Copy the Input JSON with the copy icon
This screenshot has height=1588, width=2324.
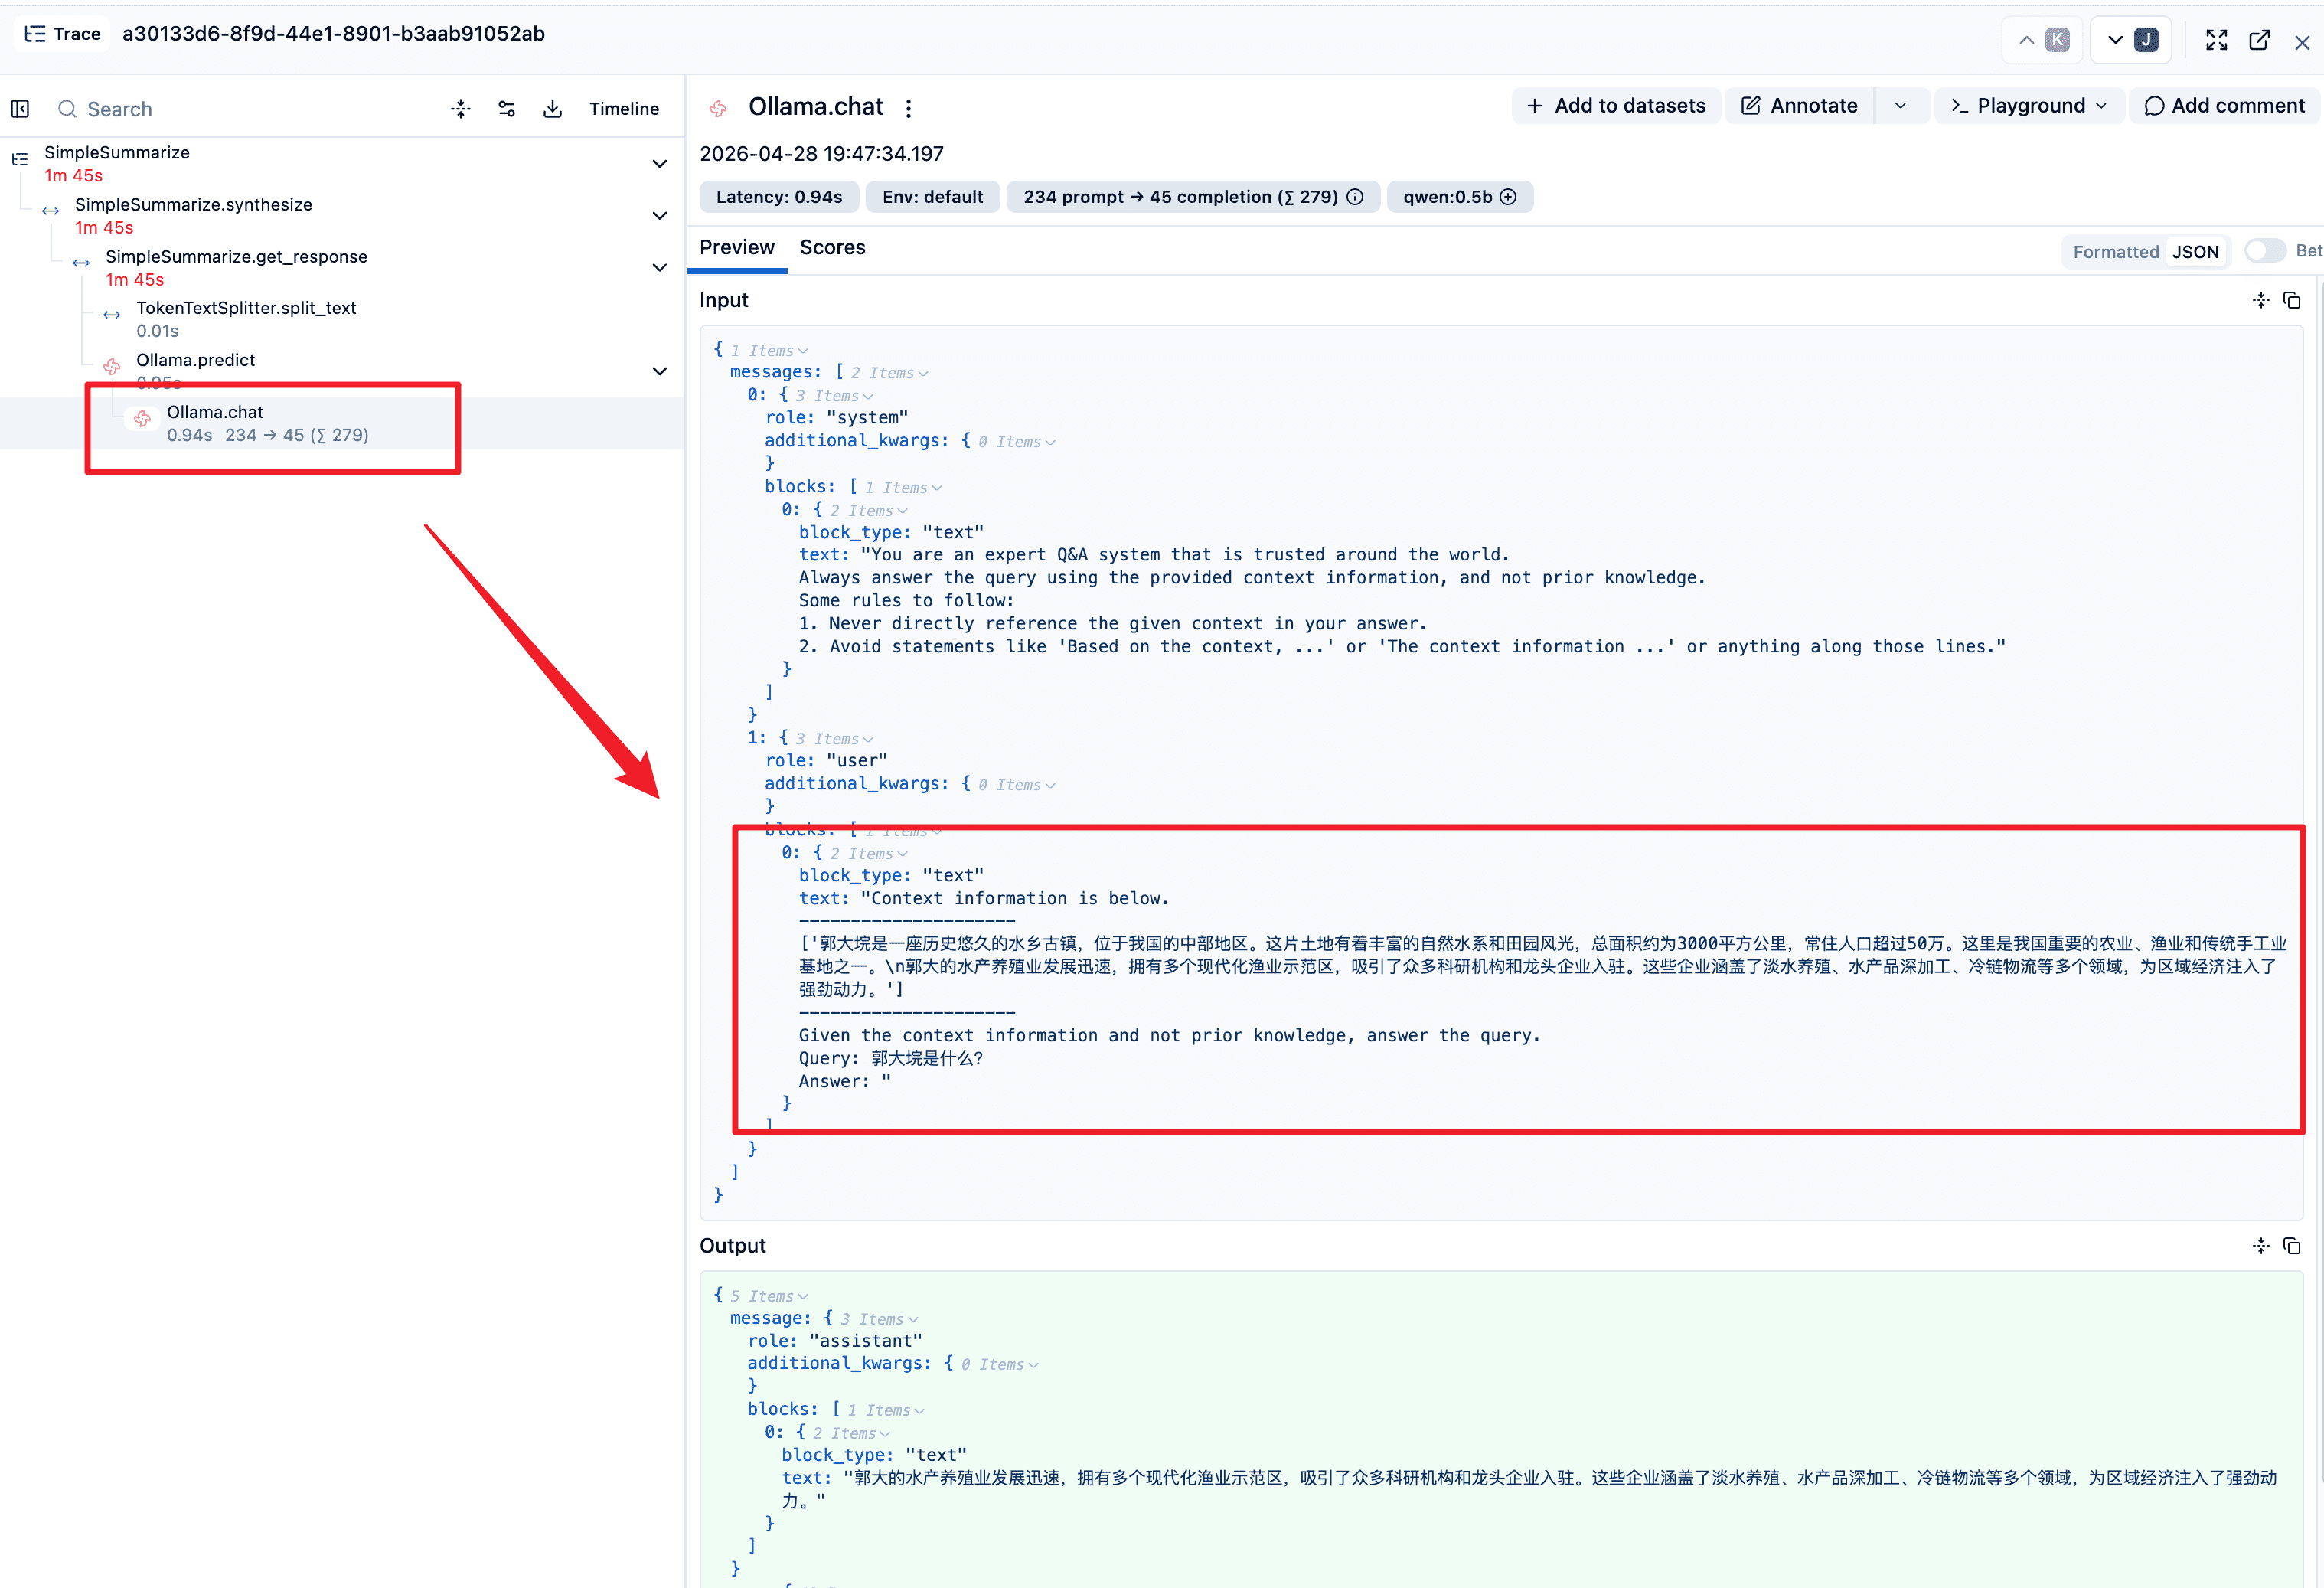(x=2292, y=300)
